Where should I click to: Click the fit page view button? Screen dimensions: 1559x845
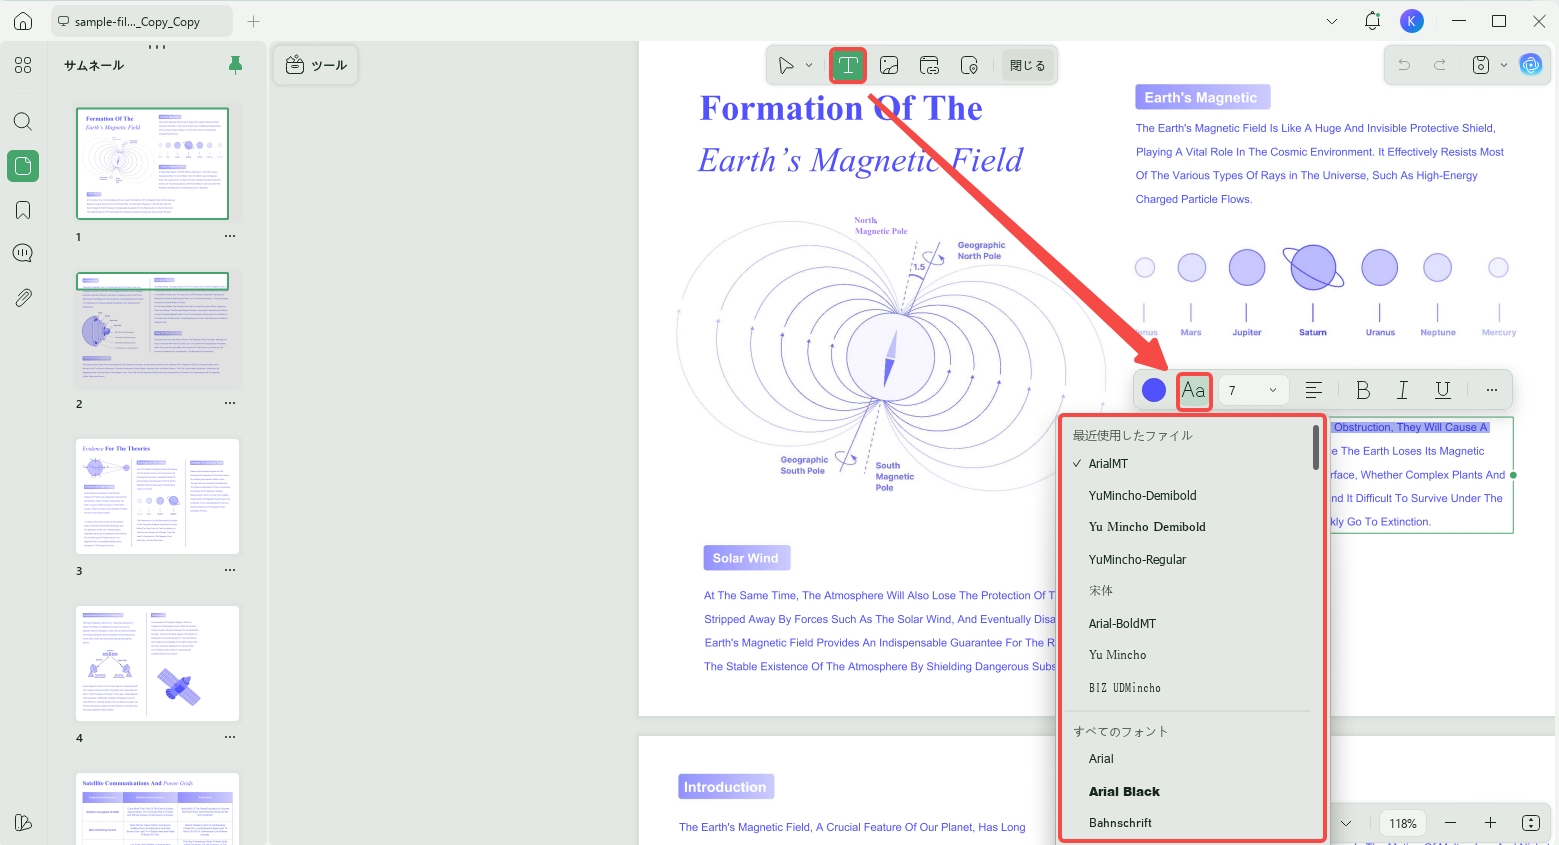[1531, 823]
